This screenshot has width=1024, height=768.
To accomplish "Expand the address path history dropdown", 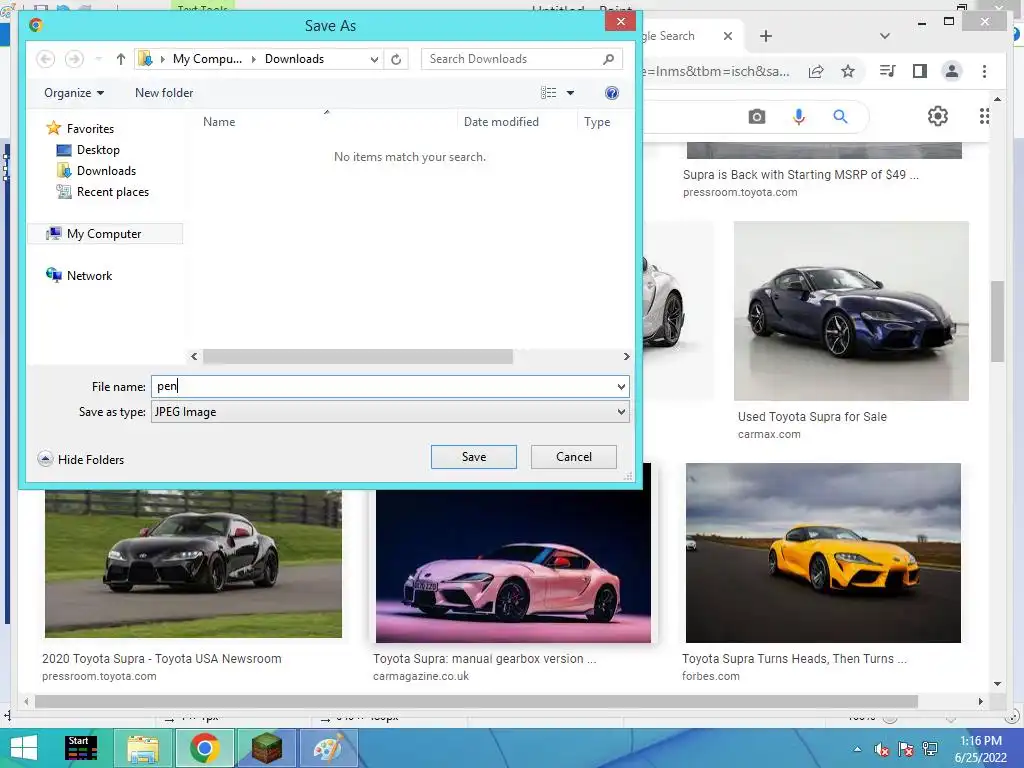I will pyautogui.click(x=374, y=59).
